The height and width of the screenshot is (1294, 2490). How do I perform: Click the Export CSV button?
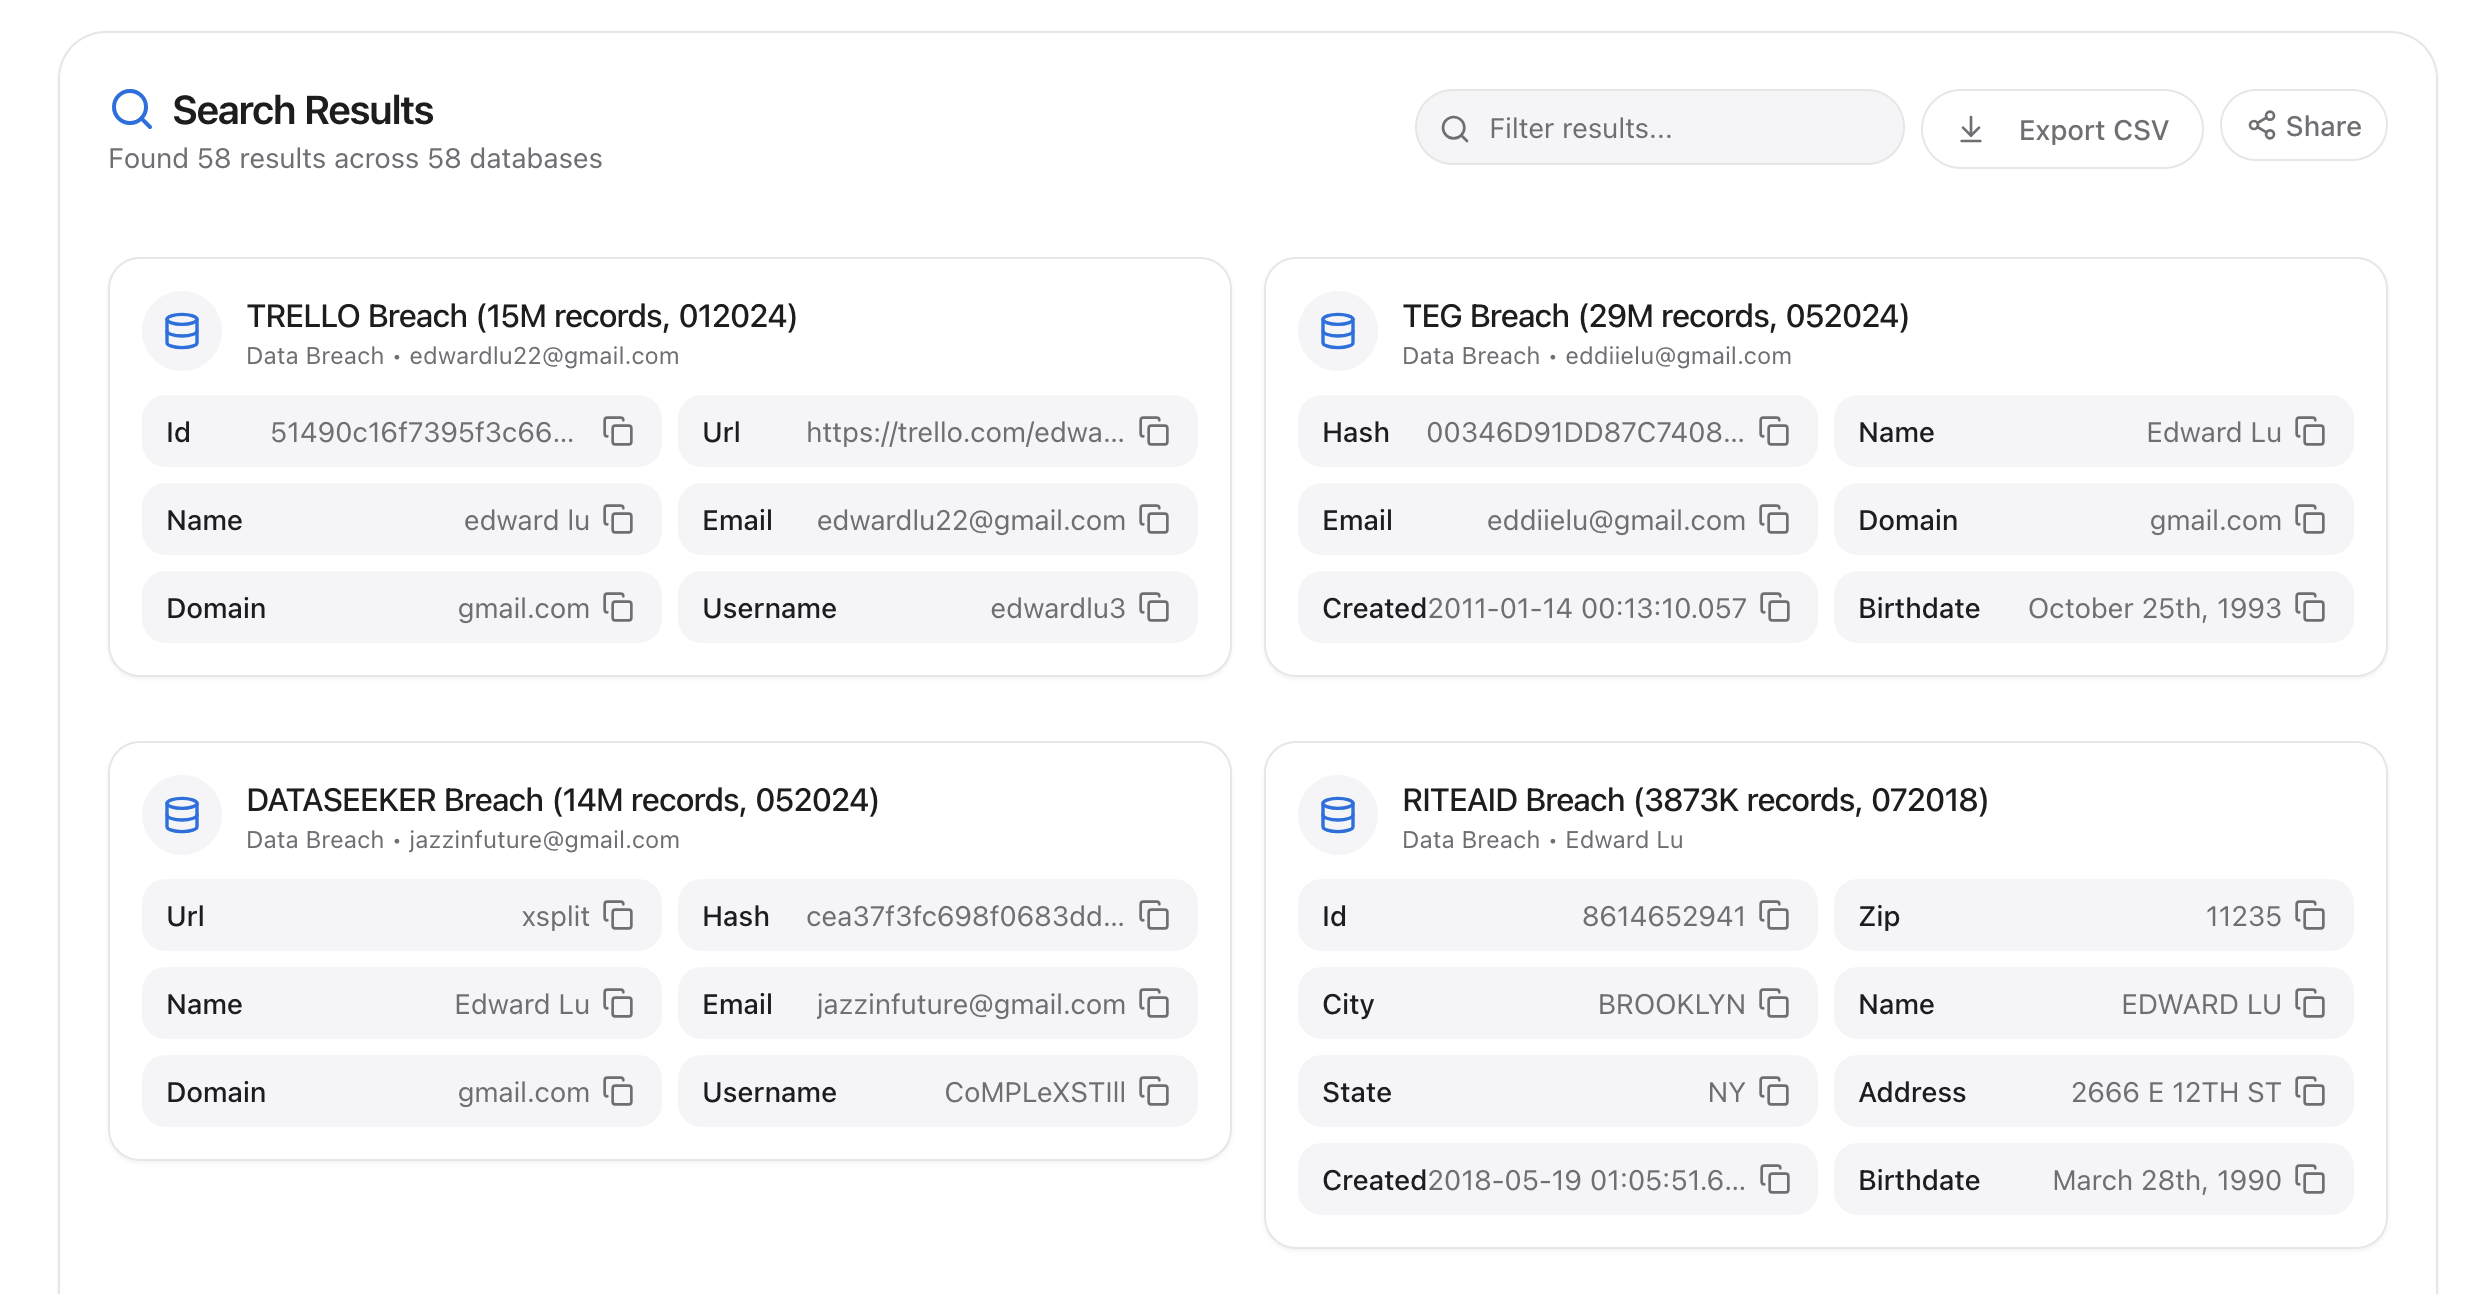click(x=2062, y=130)
